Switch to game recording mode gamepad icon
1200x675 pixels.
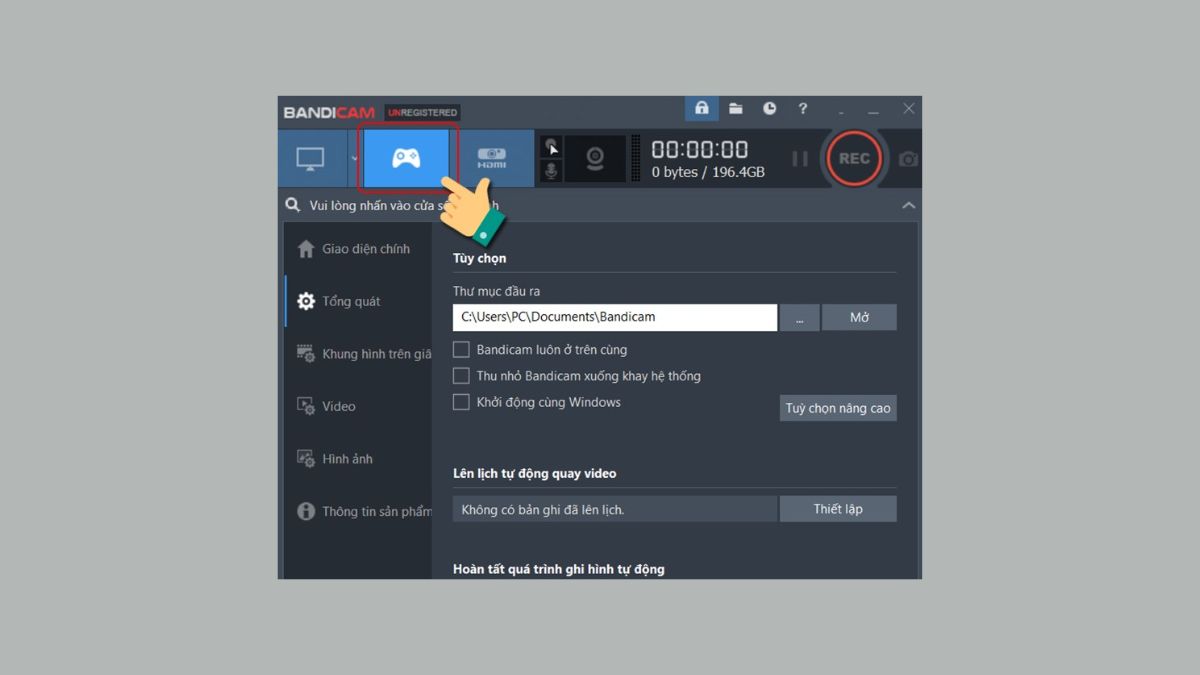pyautogui.click(x=405, y=158)
